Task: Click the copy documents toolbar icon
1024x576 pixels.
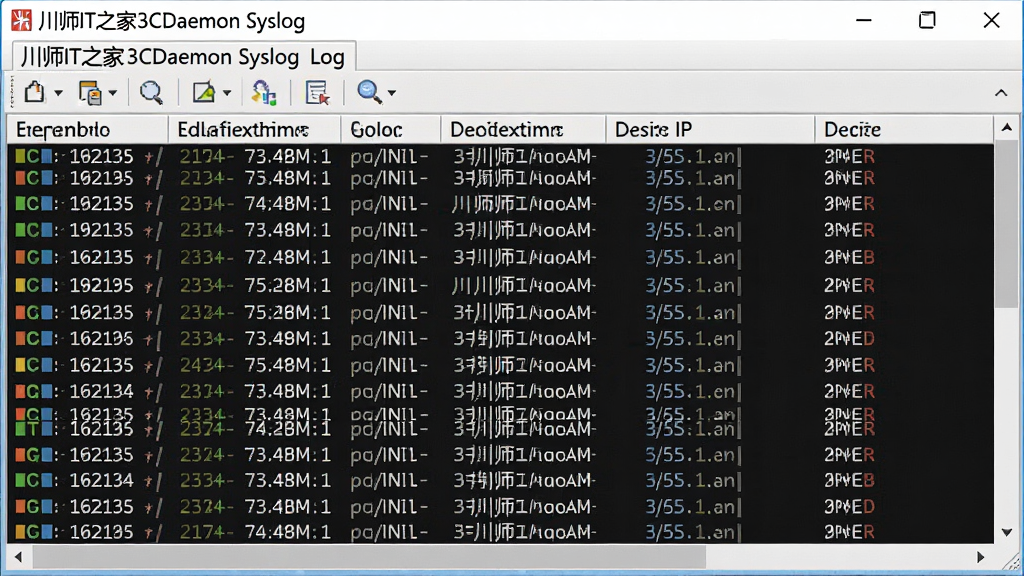Action: [x=89, y=93]
